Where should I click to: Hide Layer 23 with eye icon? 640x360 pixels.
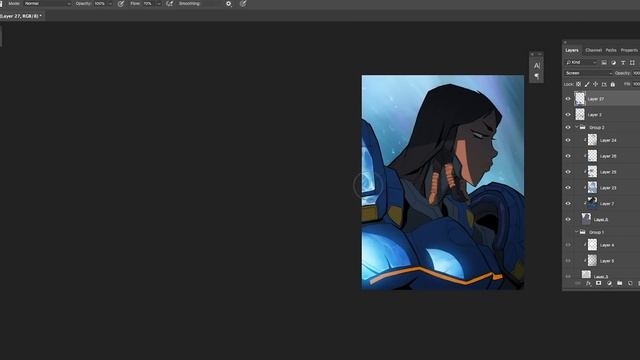pyautogui.click(x=568, y=188)
